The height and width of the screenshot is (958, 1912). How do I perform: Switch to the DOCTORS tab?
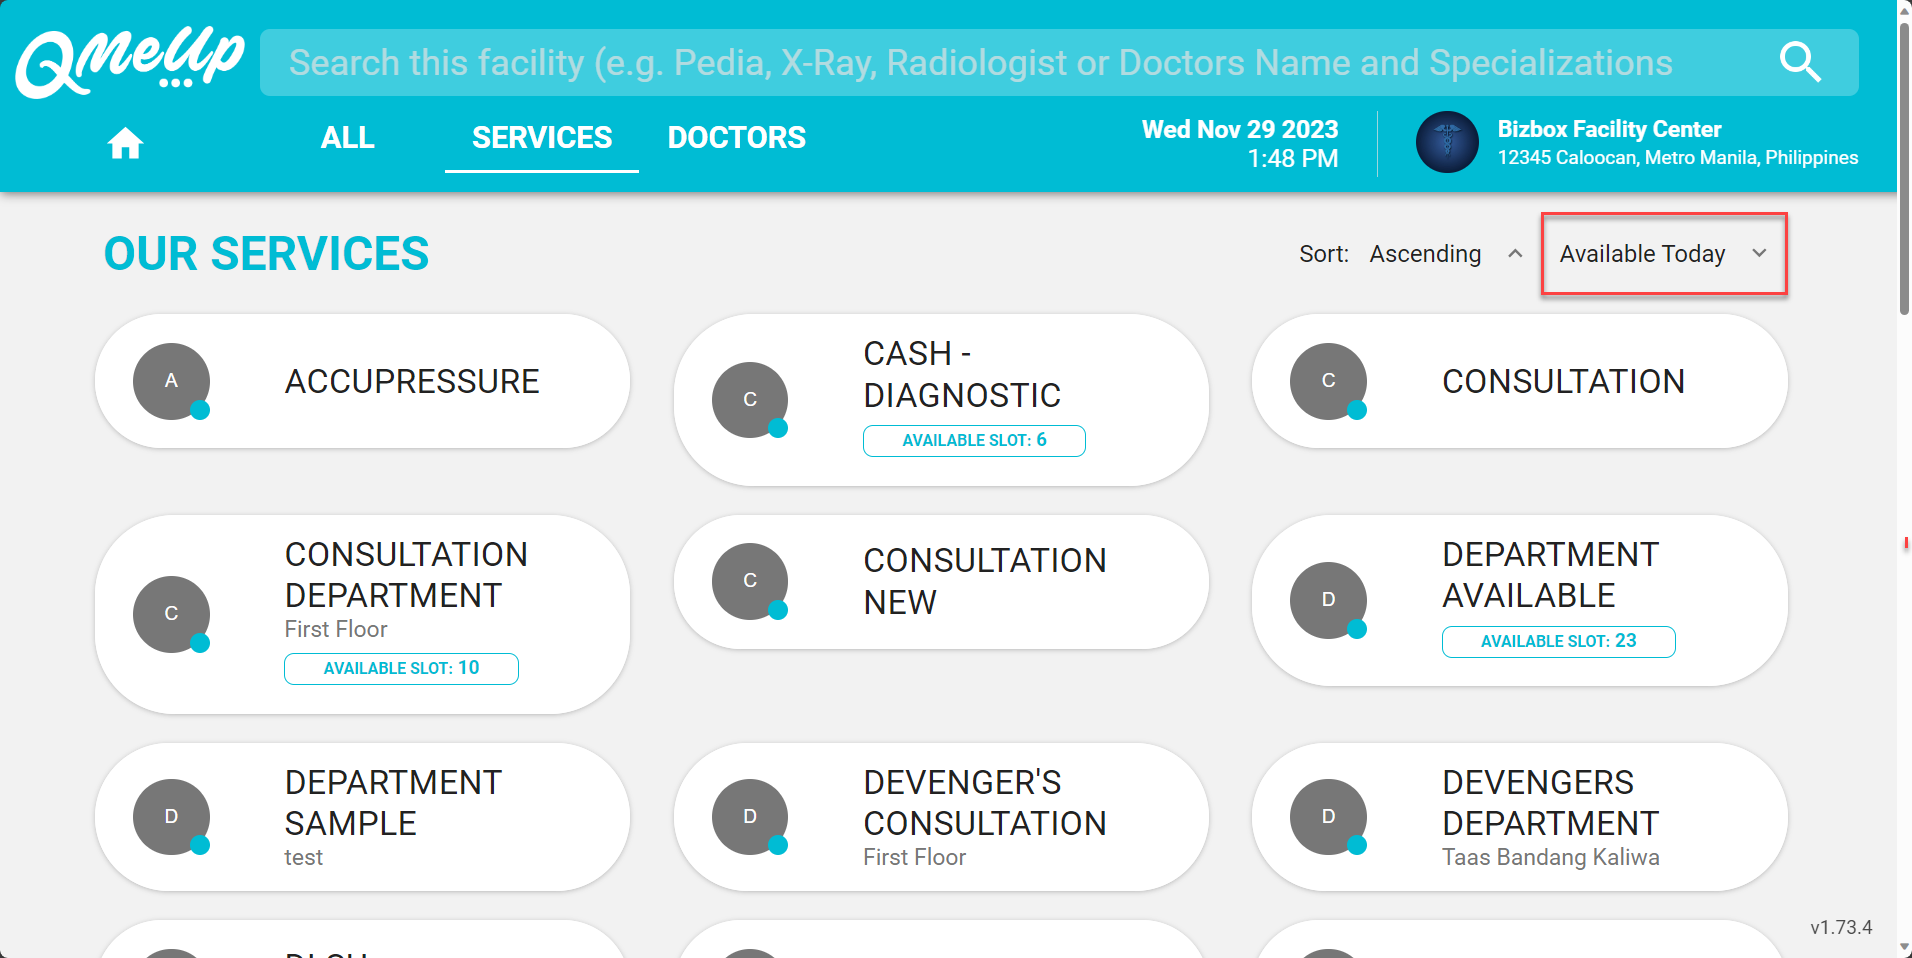tap(736, 137)
